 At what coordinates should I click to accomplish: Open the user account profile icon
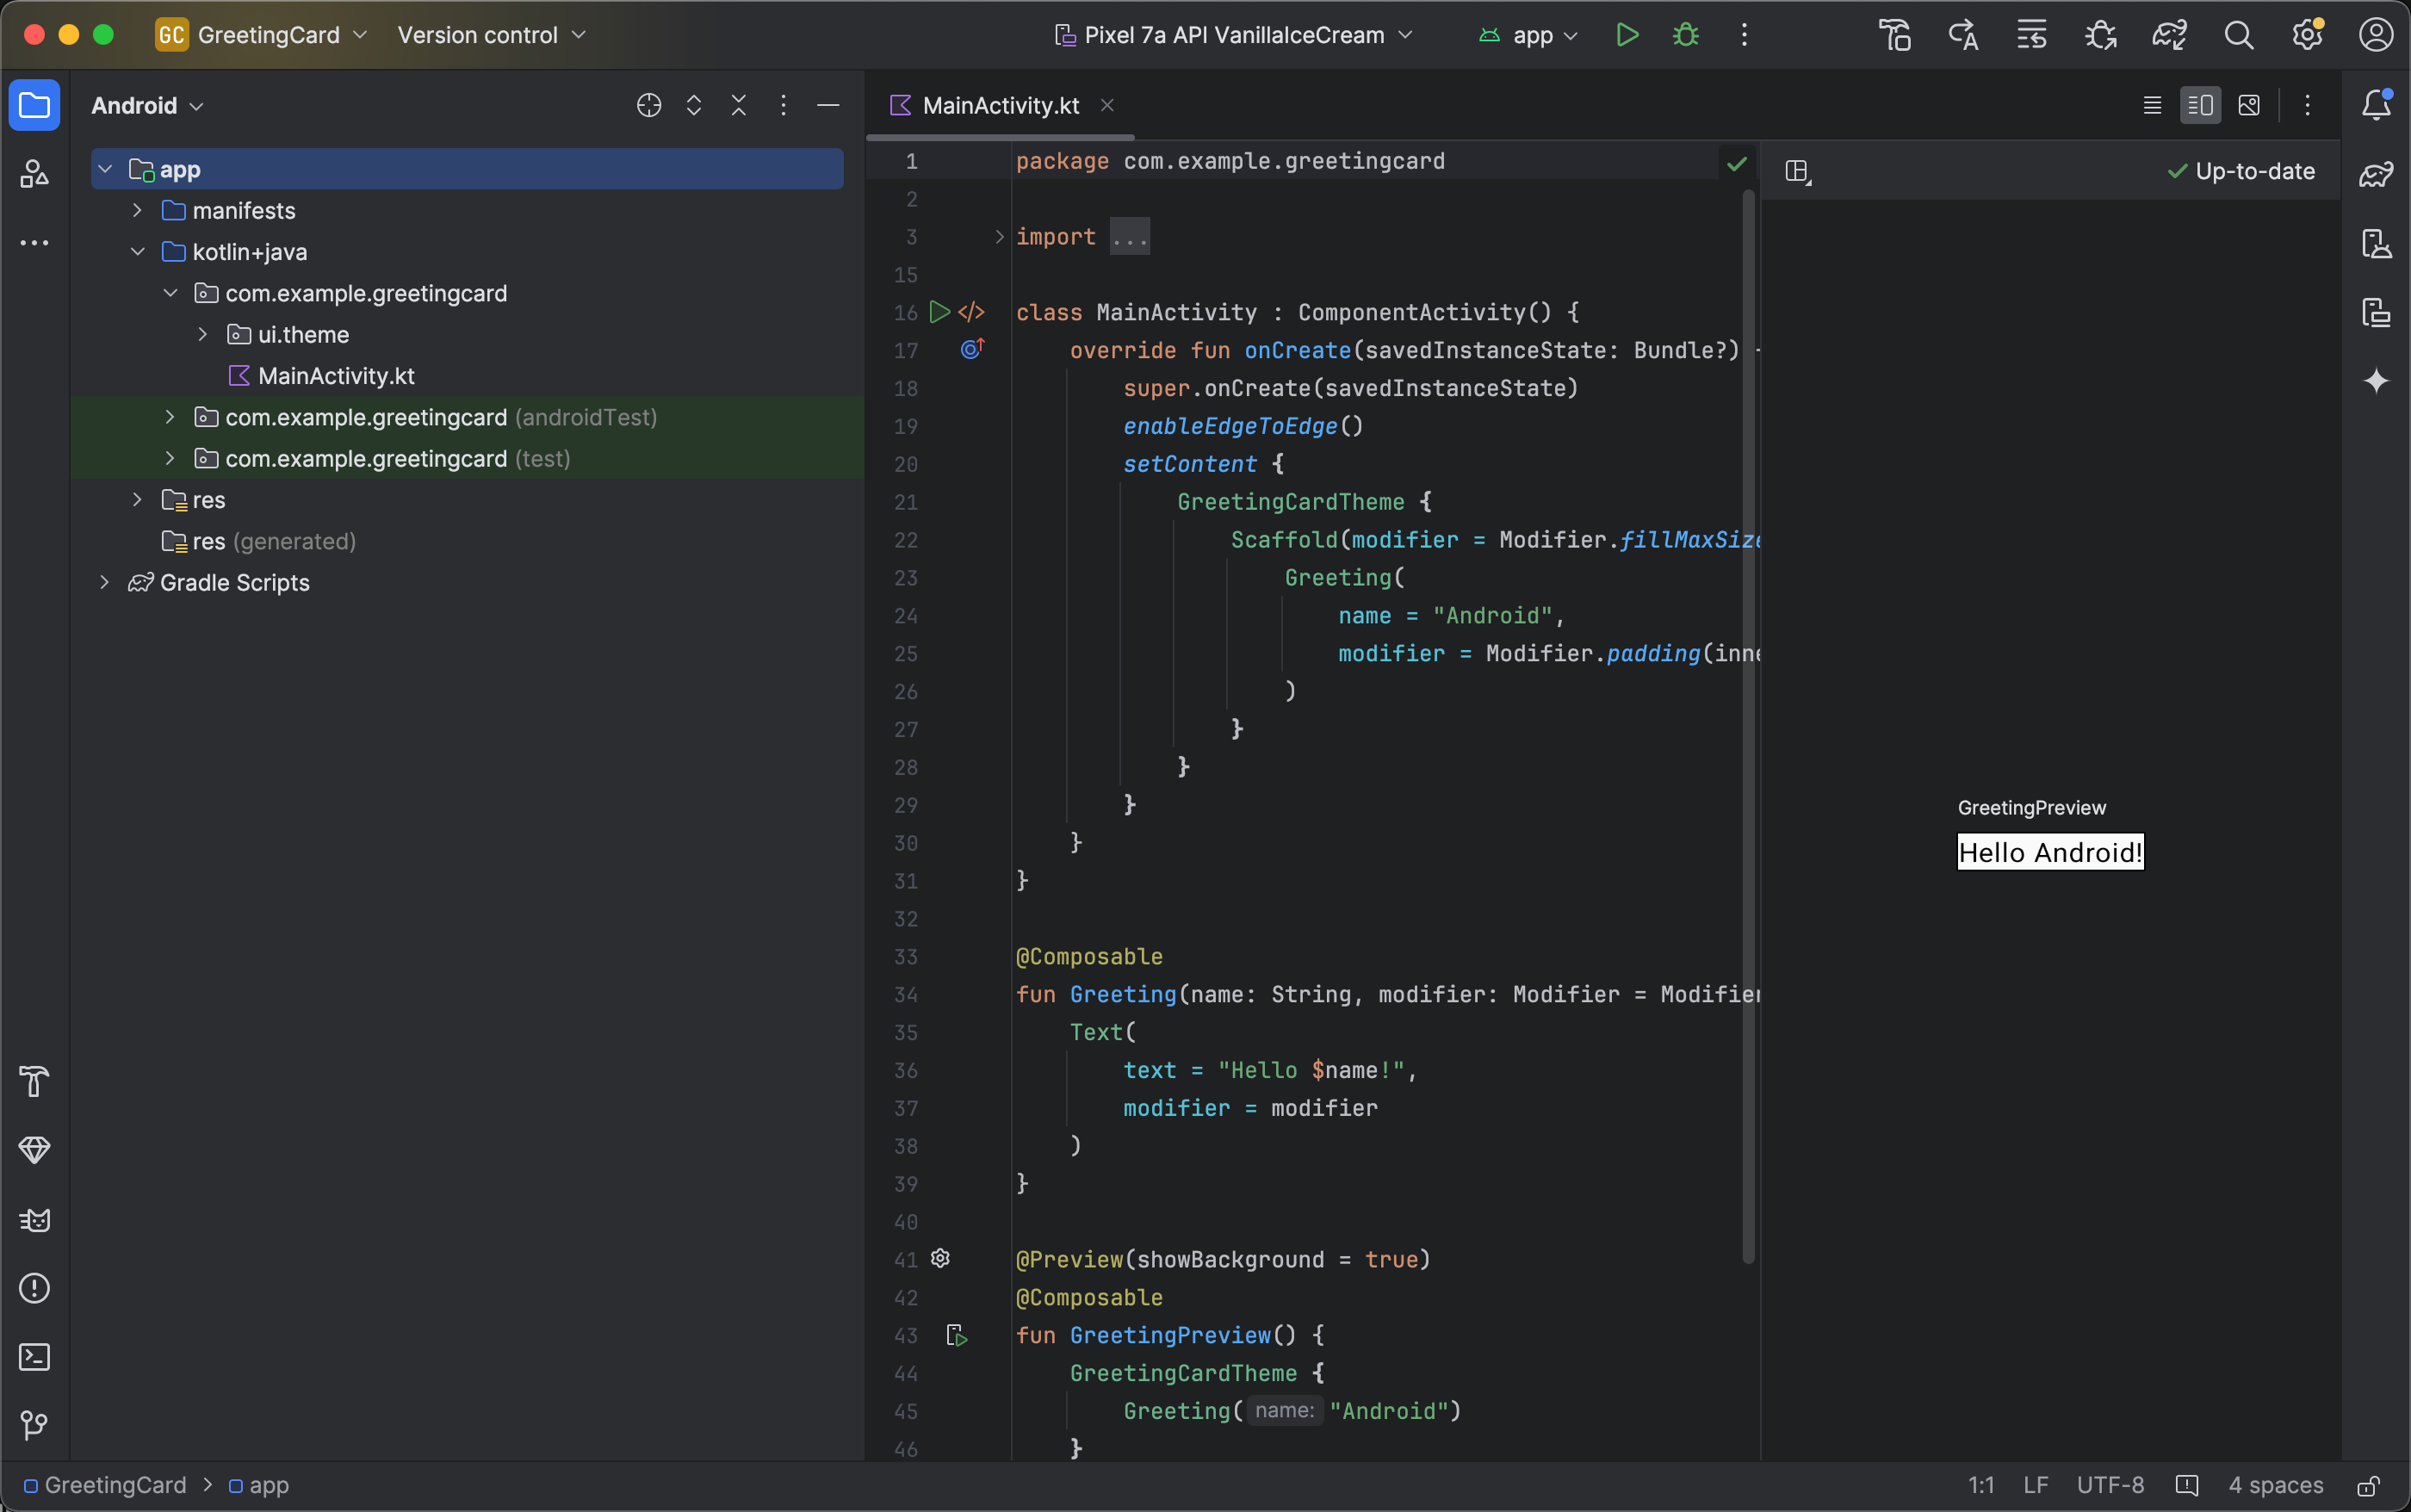pyautogui.click(x=2376, y=35)
